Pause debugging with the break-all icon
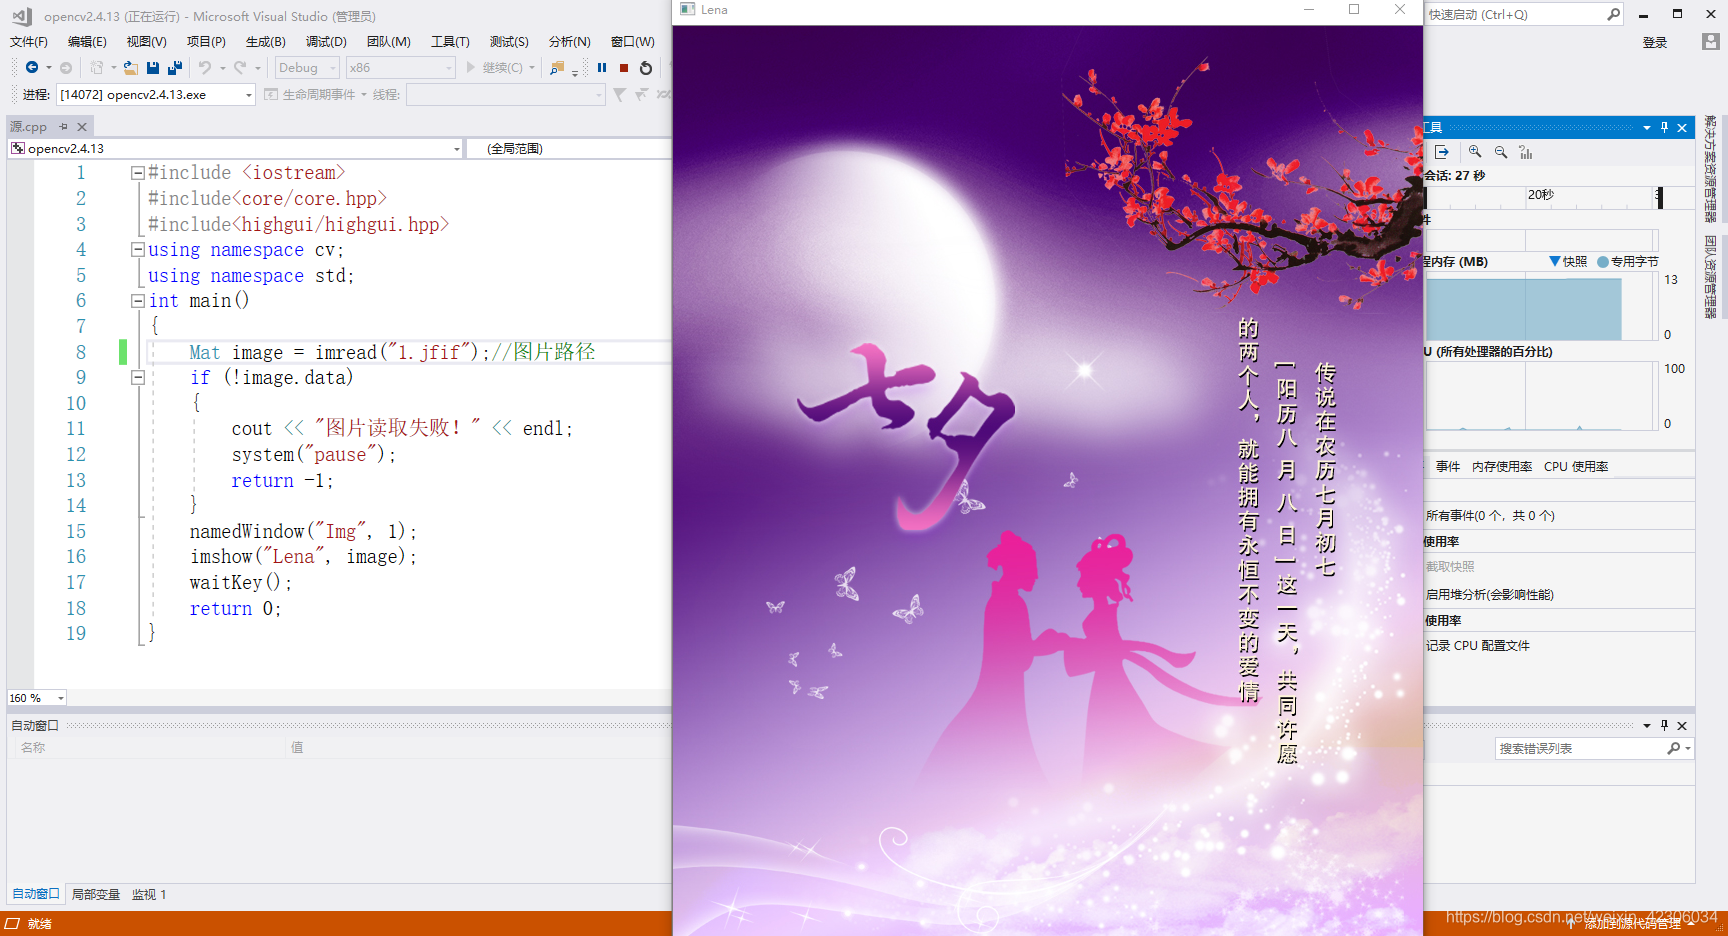1728x936 pixels. [x=602, y=67]
